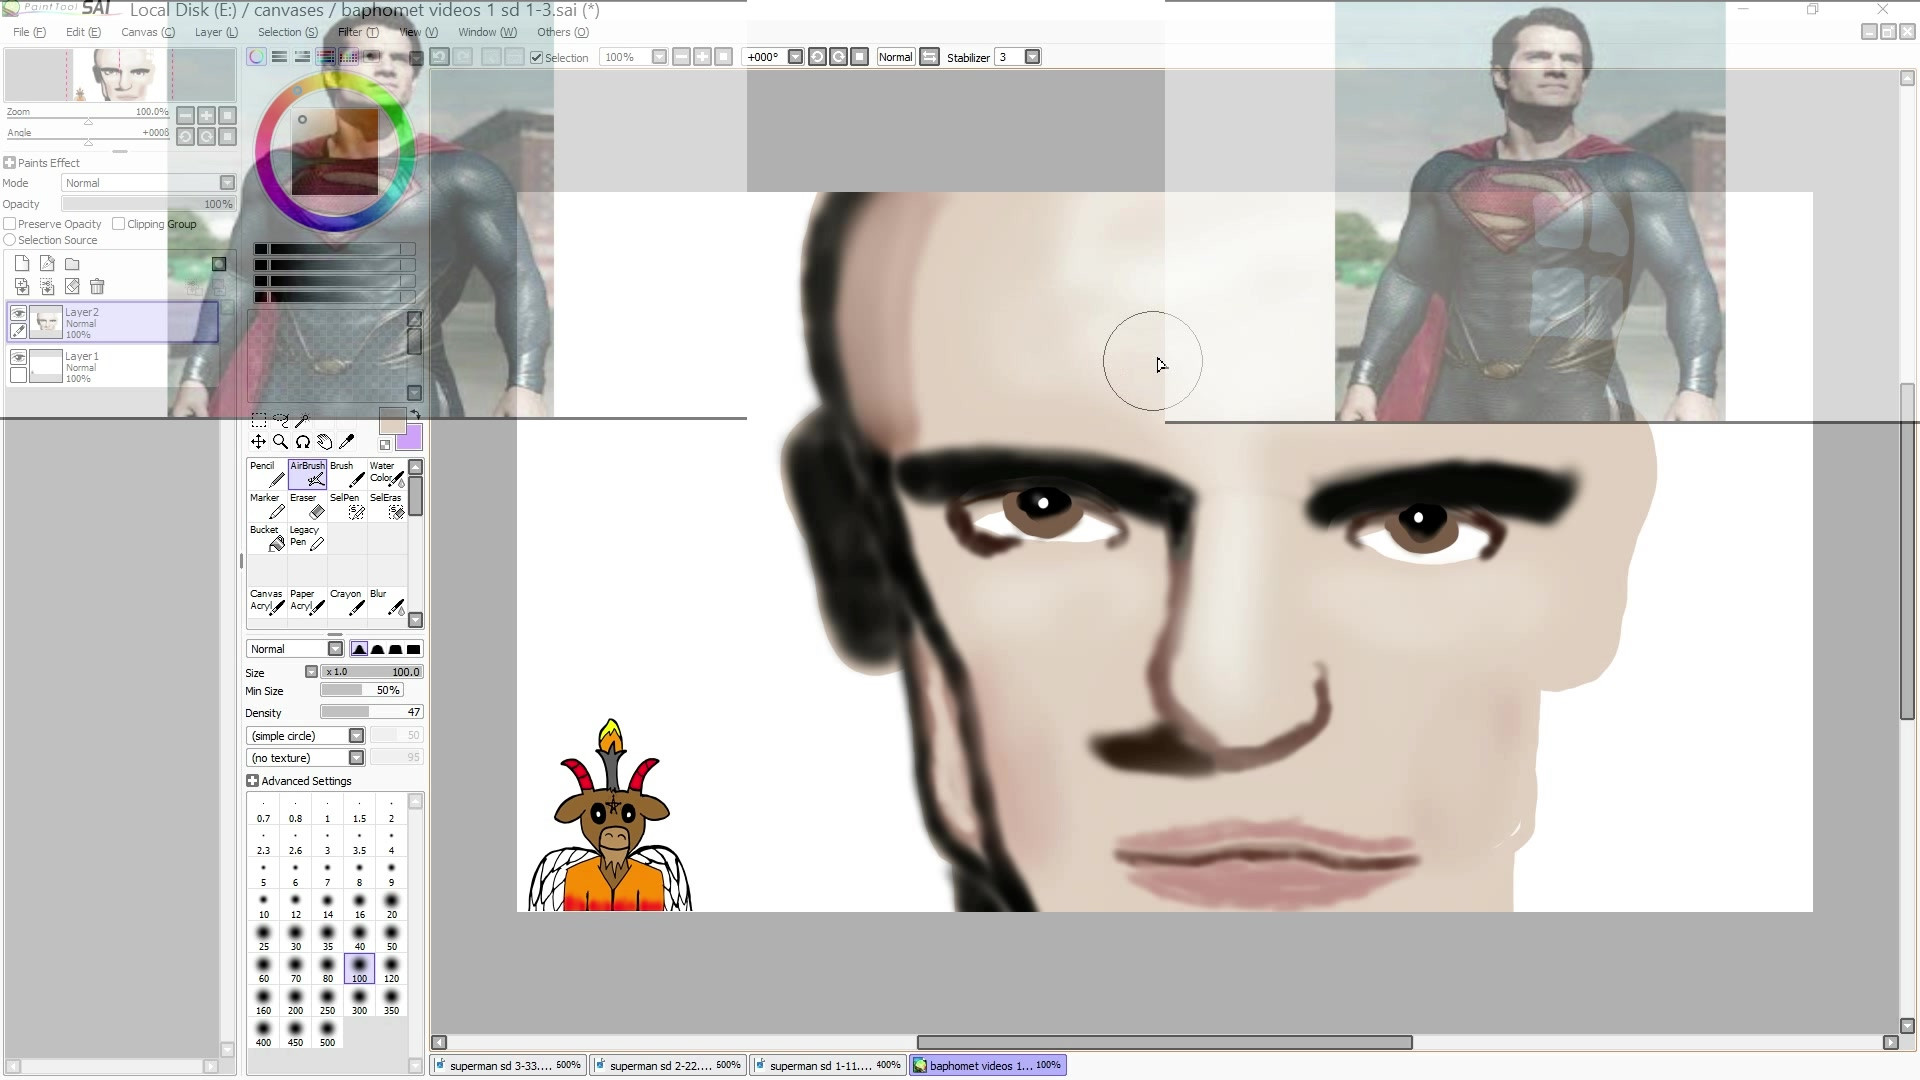The image size is (1920, 1080).
Task: Uncheck the Selection checkbox in toolbar
Action: click(x=536, y=58)
